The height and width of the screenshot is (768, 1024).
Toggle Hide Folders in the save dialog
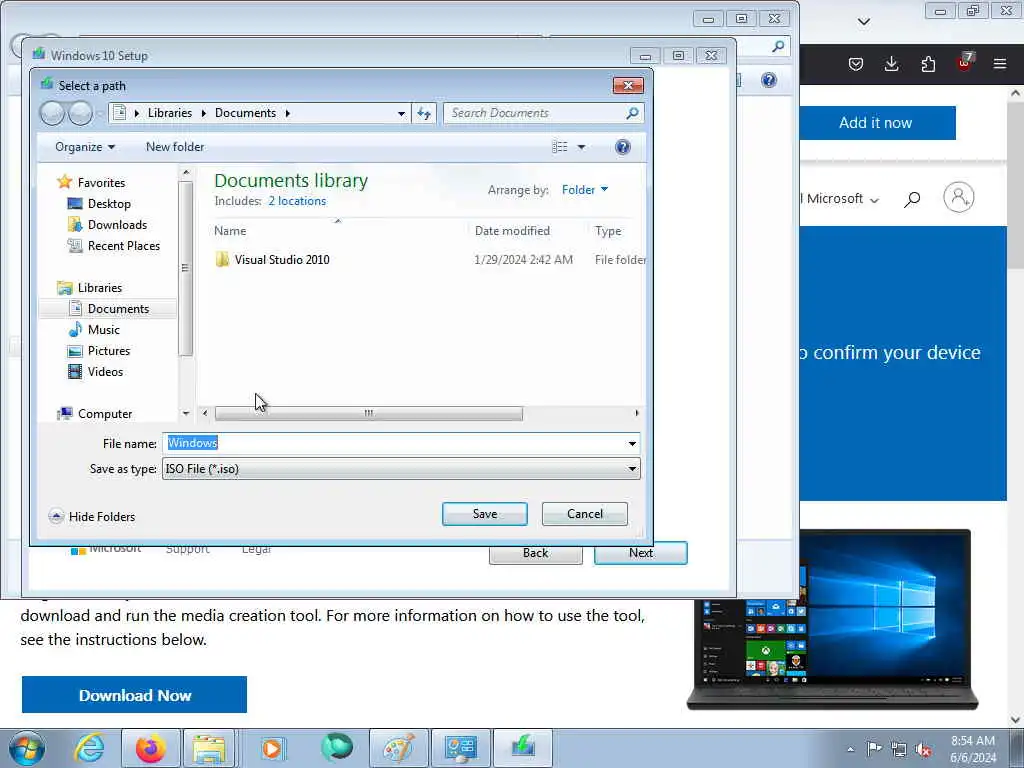tap(92, 517)
